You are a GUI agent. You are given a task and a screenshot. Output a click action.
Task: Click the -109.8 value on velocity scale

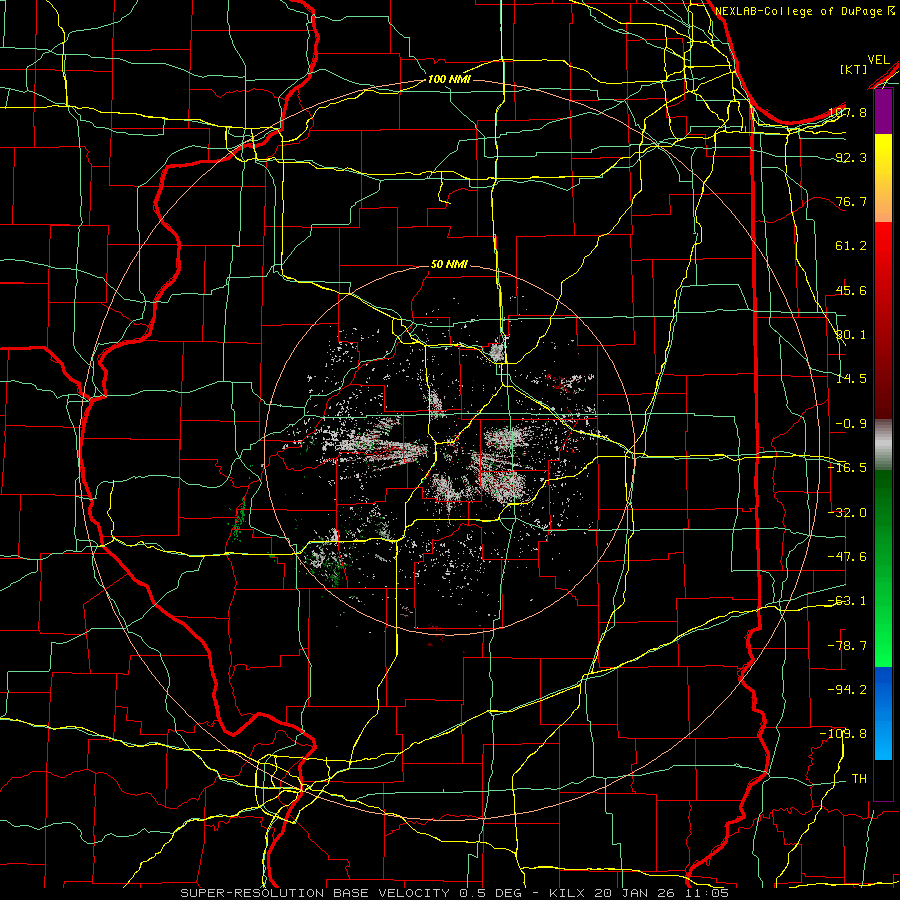[843, 734]
